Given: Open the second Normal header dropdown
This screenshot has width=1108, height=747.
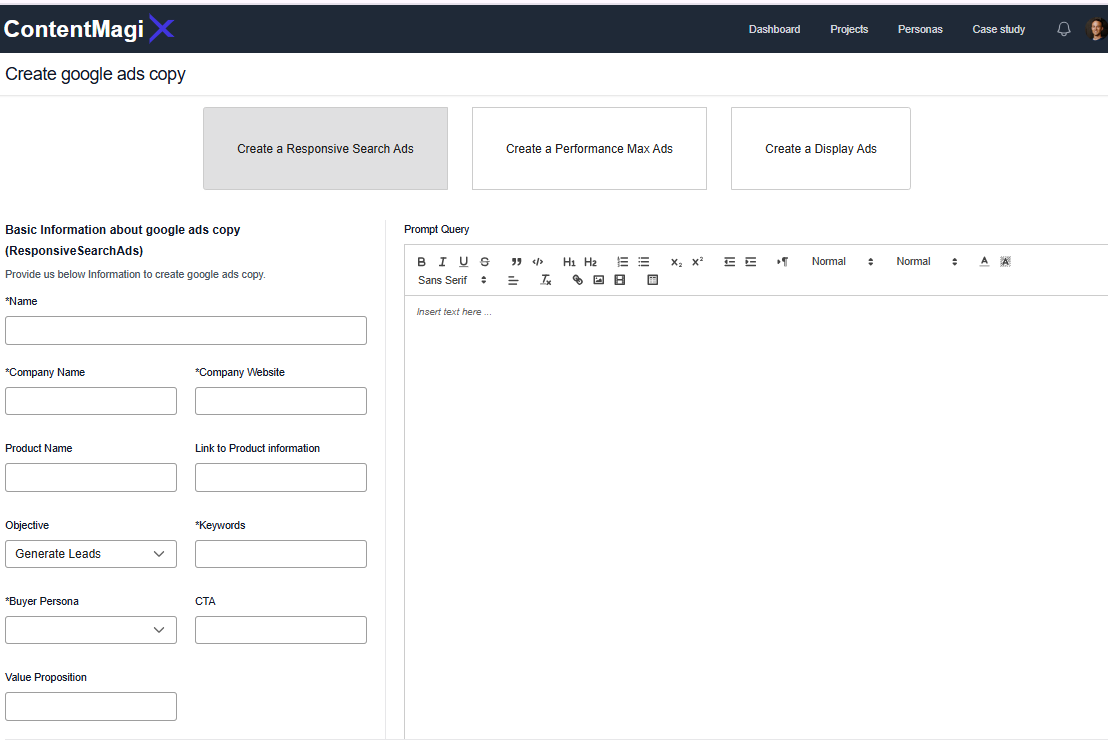Looking at the screenshot, I should click(x=927, y=261).
